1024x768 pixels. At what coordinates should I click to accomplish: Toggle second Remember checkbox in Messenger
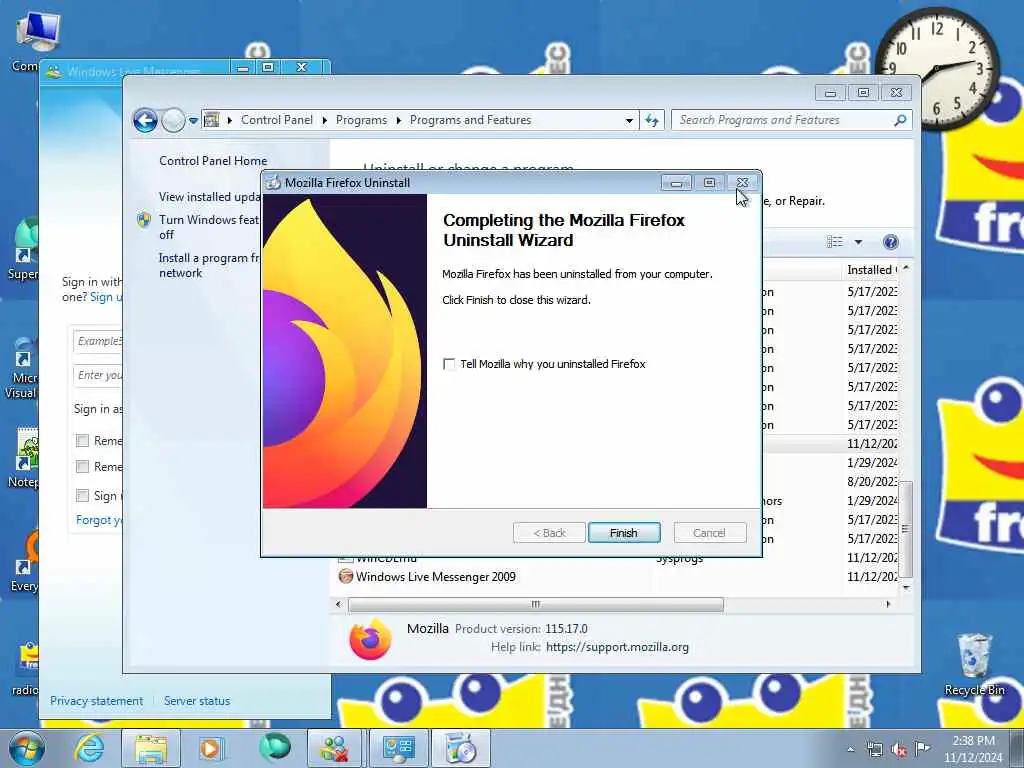[x=82, y=467]
